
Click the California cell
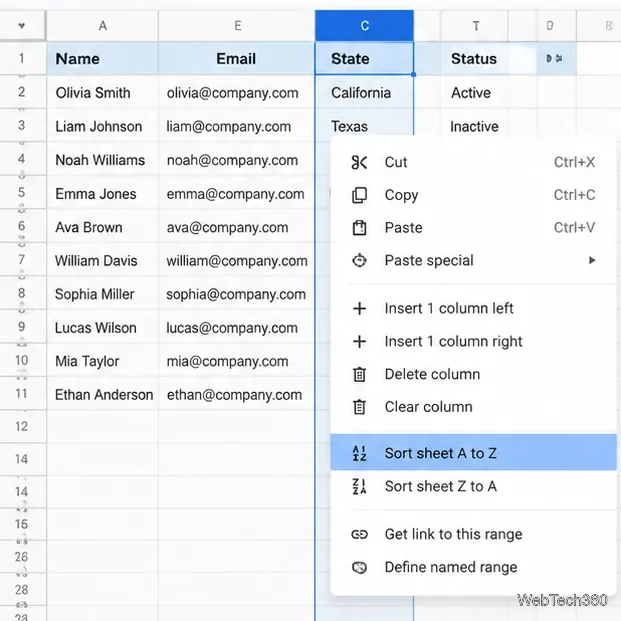pos(364,93)
